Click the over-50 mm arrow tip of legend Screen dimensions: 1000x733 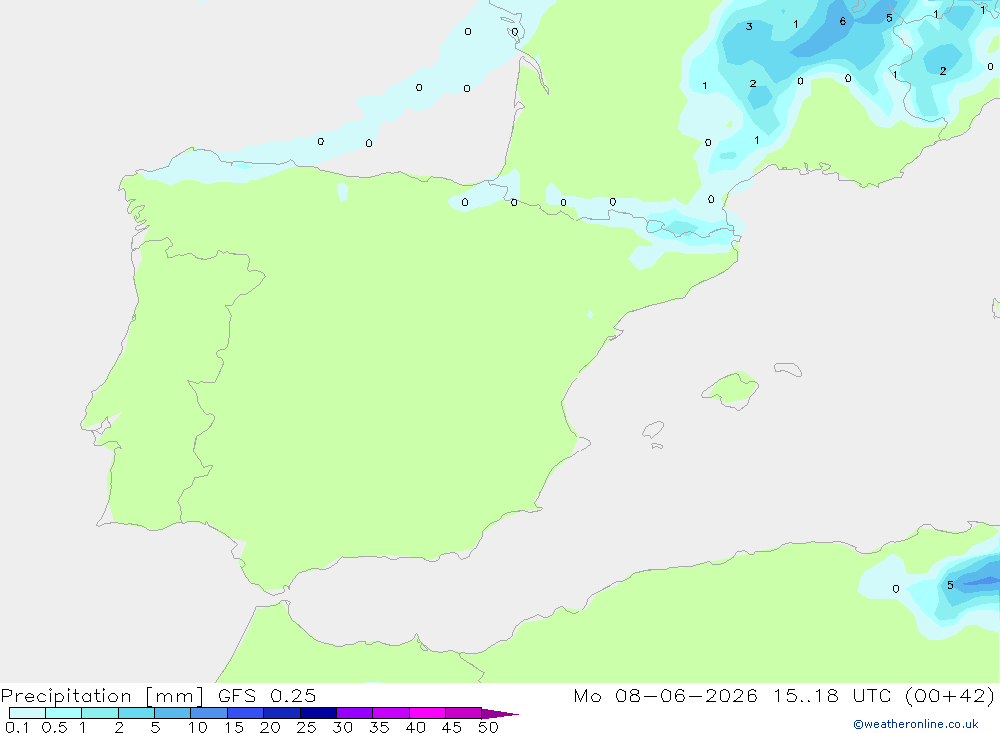pos(499,713)
